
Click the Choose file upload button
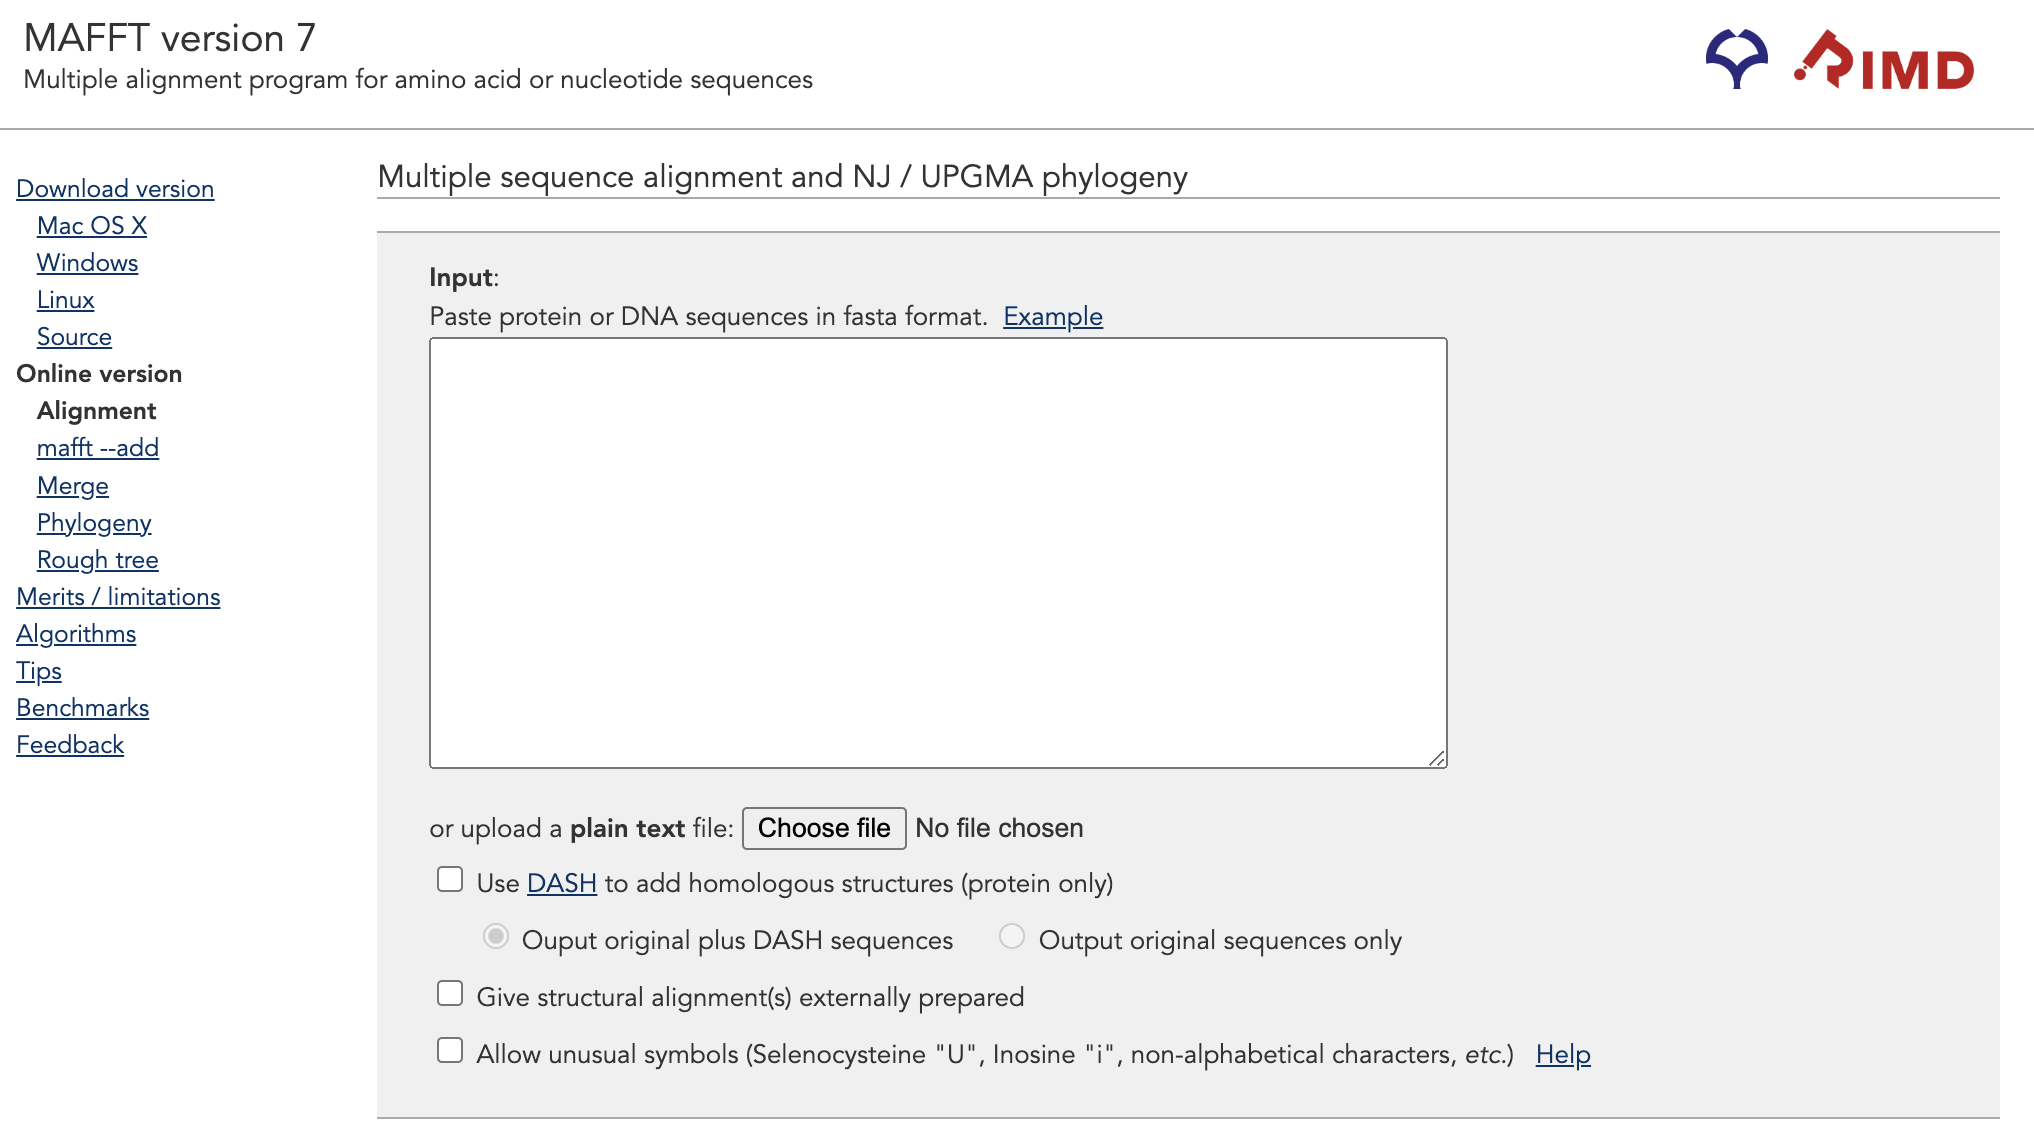(824, 828)
